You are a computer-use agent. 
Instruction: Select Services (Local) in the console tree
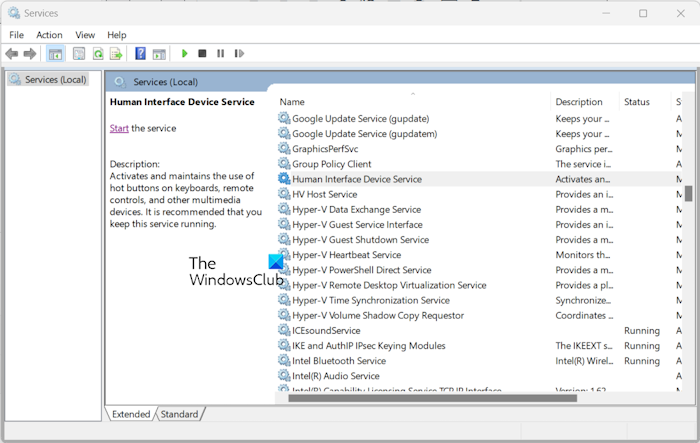[x=48, y=79]
